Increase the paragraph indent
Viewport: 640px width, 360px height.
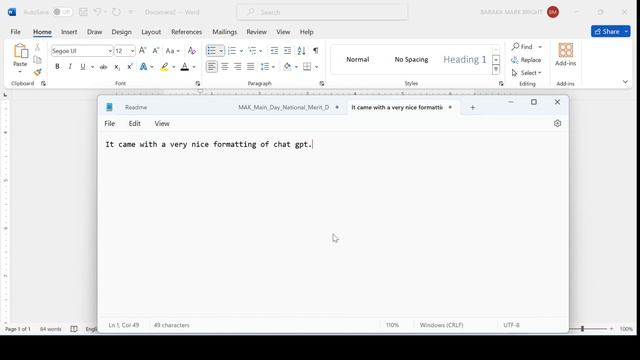(x=287, y=51)
